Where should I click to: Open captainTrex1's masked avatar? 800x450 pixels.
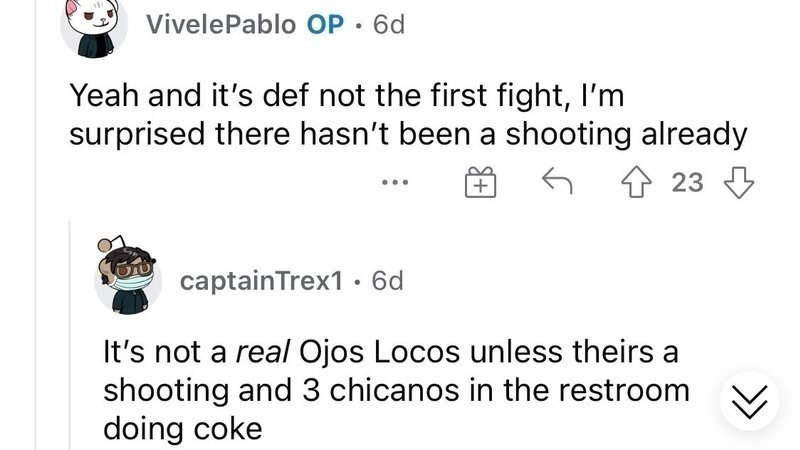coord(128,277)
